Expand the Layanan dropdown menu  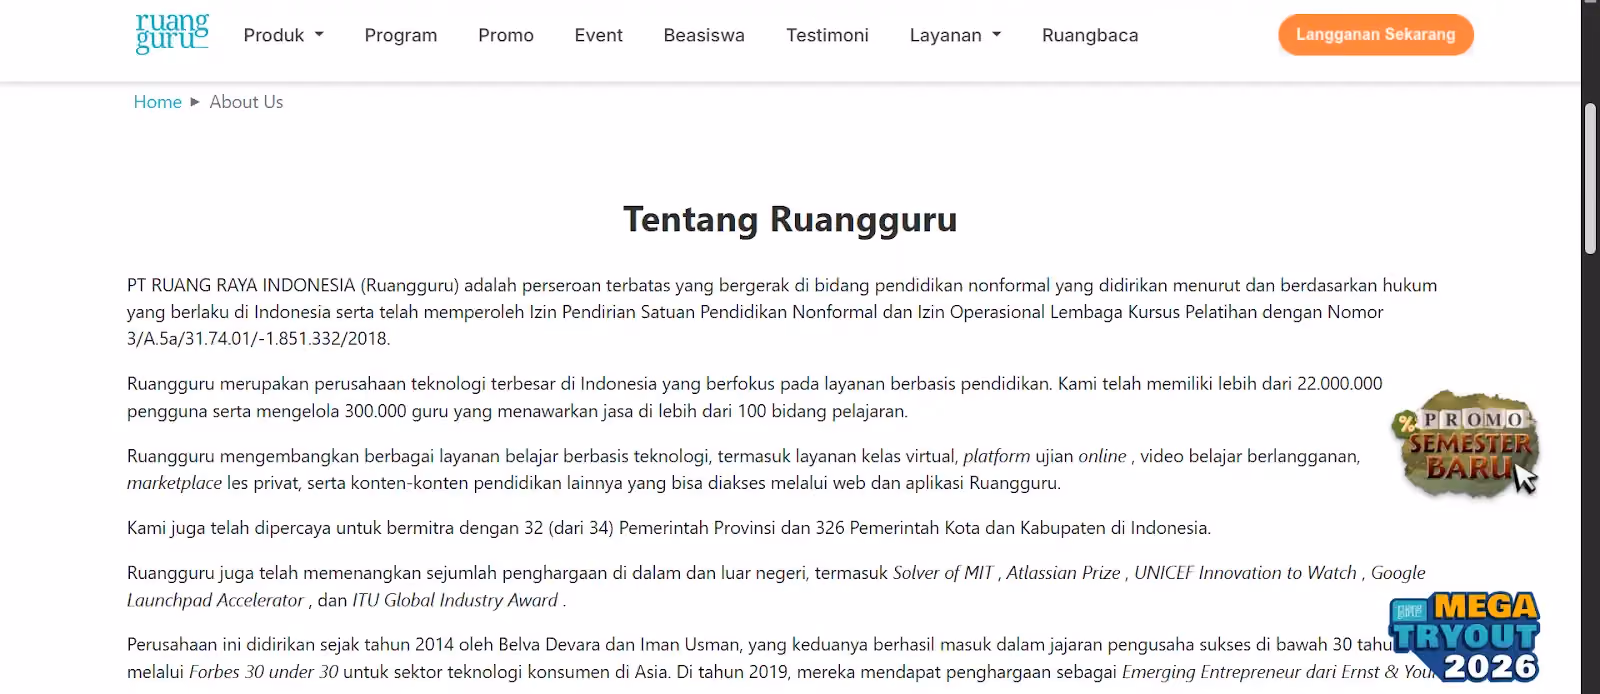[x=955, y=35]
